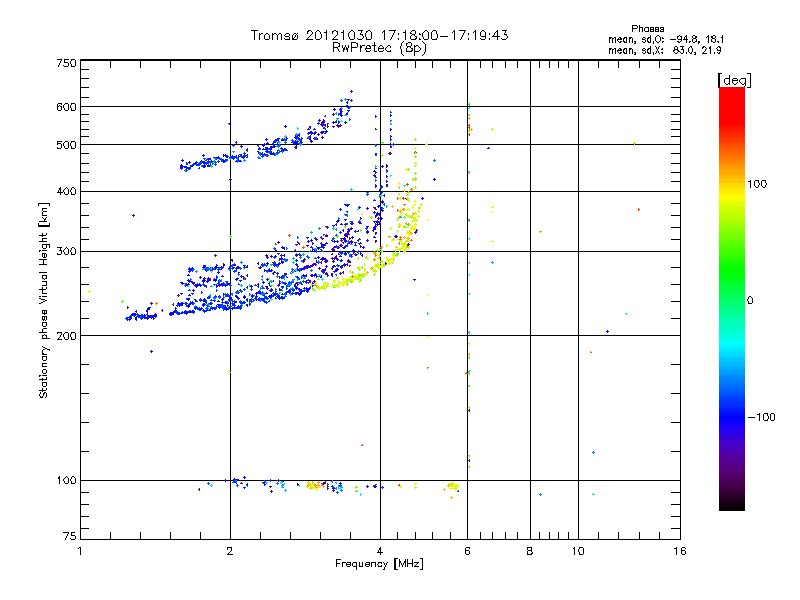Image resolution: width=800 pixels, height=600 pixels.
Task: Click the "[deg]" colorbar unit label
Action: point(734,80)
